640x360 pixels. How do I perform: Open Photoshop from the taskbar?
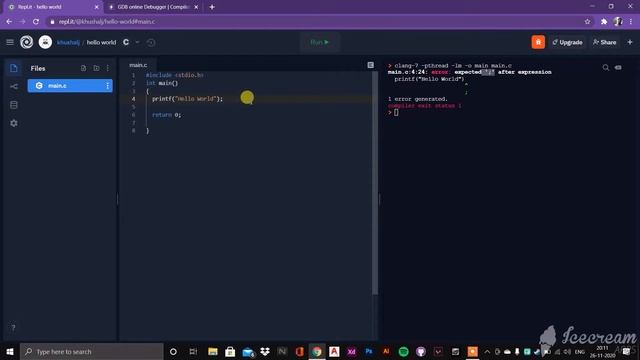pos(369,351)
